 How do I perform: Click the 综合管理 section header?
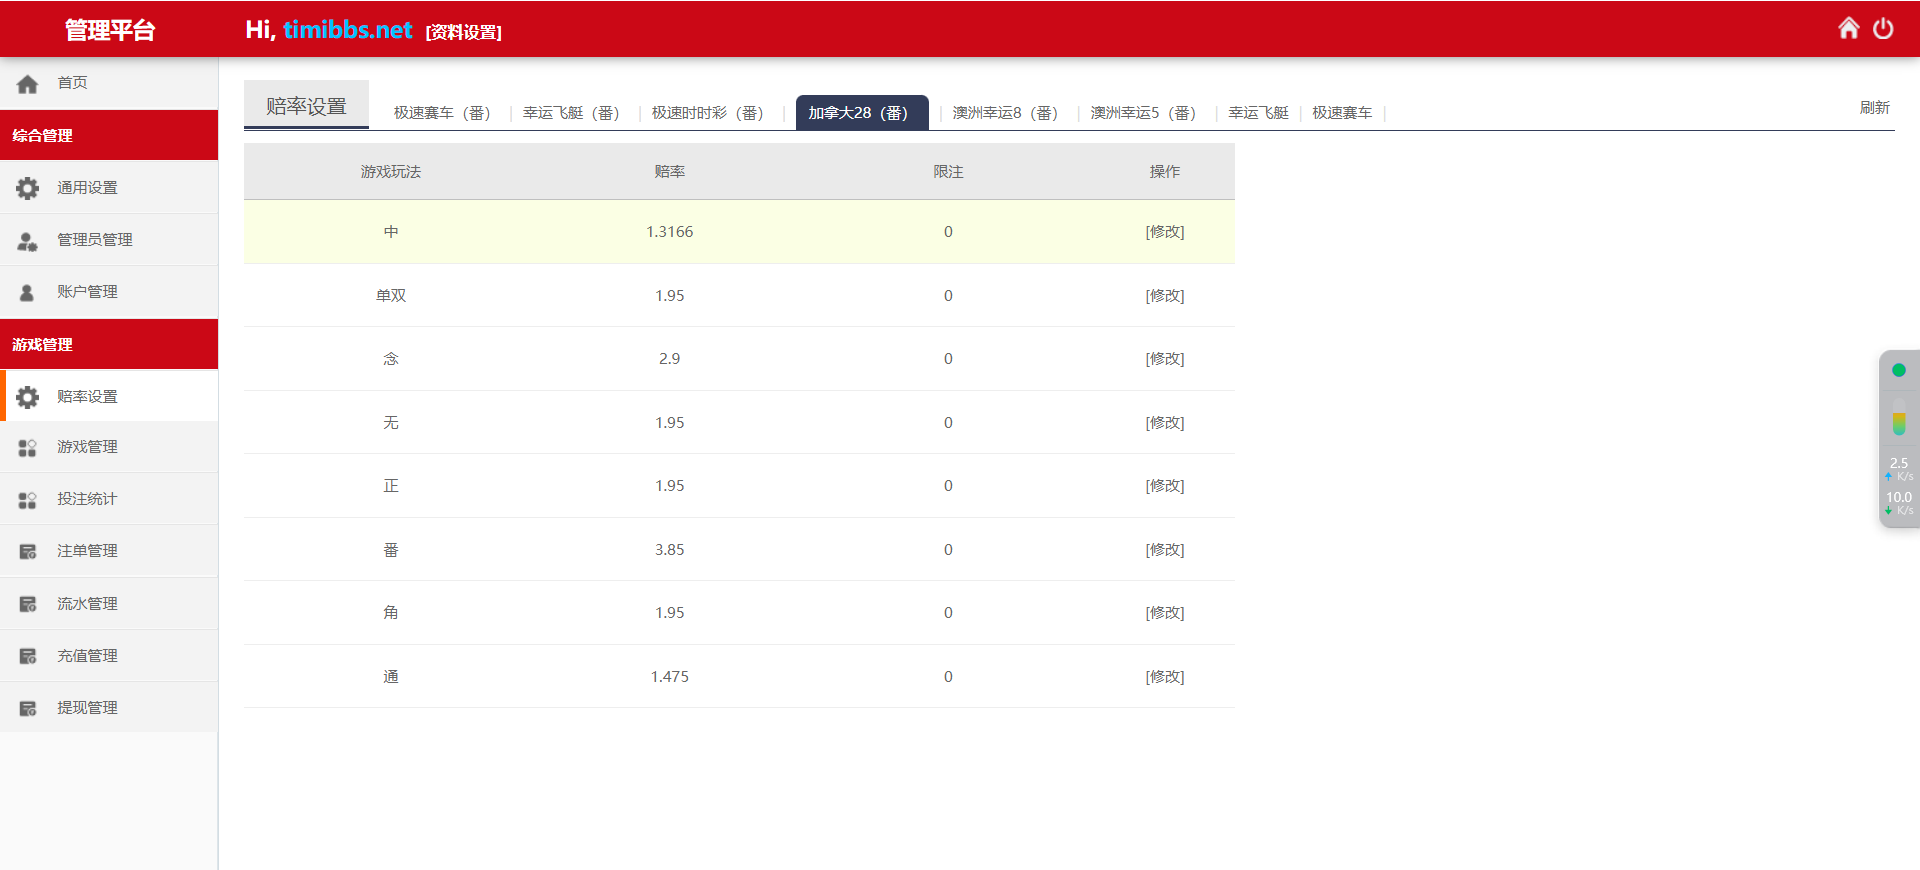coord(109,135)
